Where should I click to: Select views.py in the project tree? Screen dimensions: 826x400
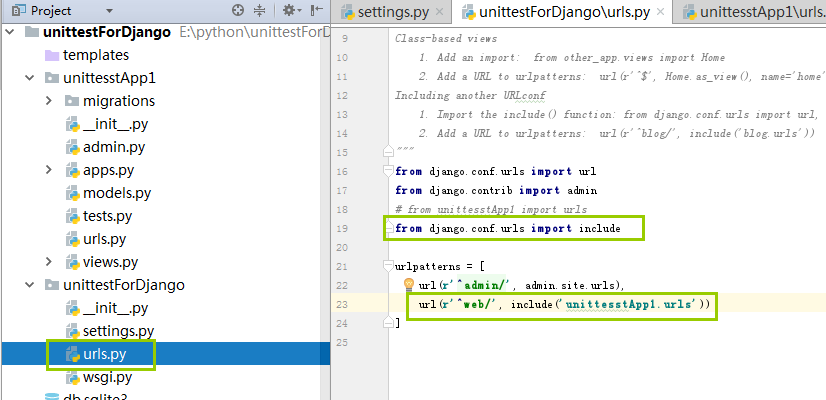pyautogui.click(x=110, y=262)
